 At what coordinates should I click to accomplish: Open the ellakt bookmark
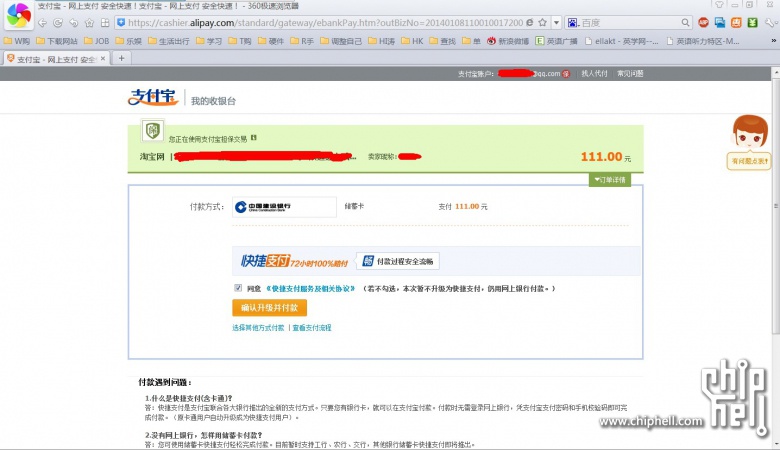pos(621,41)
